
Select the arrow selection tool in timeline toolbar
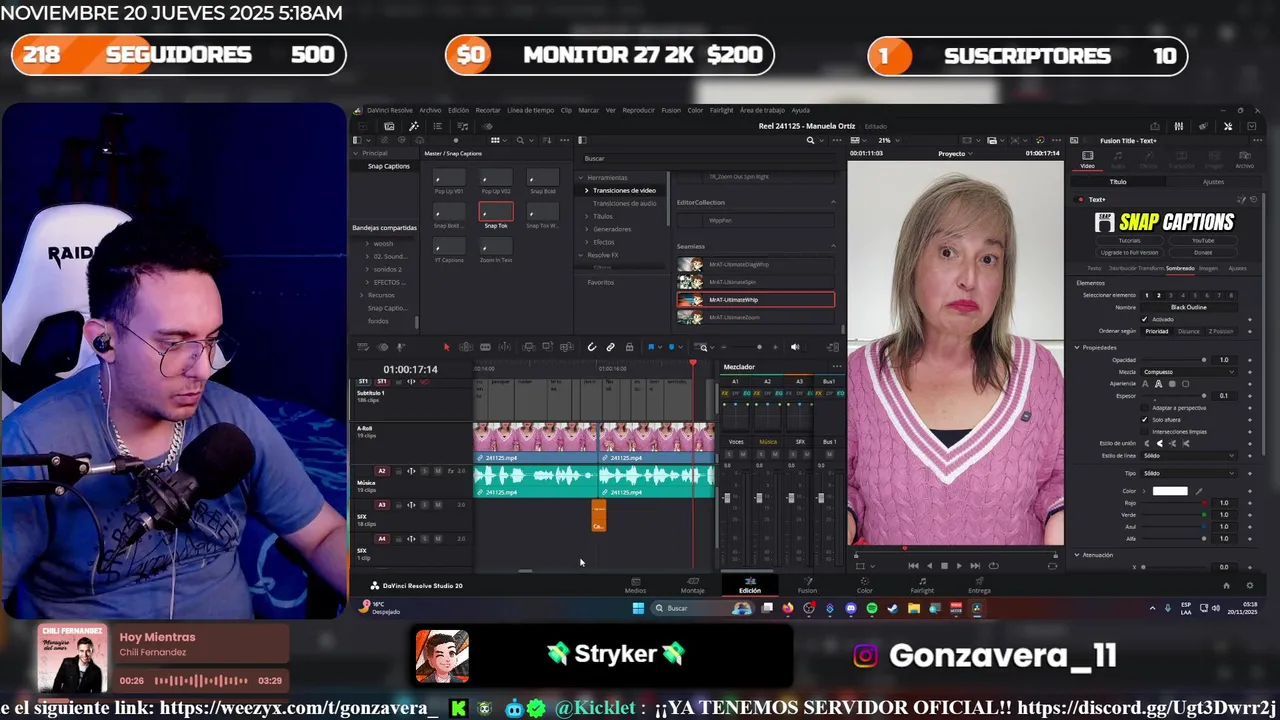[x=446, y=347]
